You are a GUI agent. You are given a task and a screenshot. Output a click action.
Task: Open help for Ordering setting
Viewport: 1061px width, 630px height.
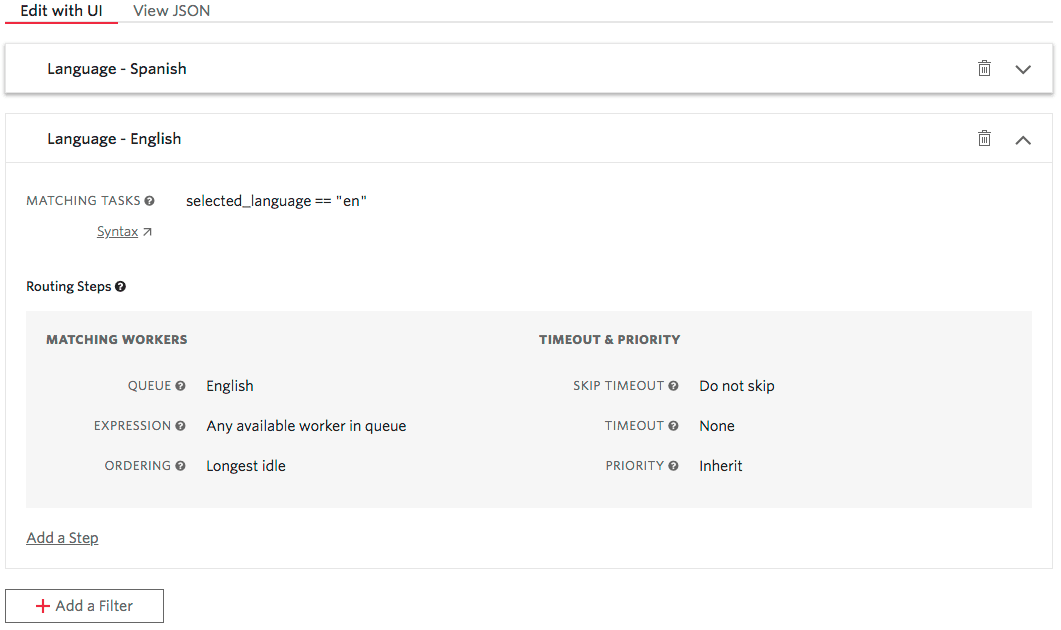tap(181, 465)
